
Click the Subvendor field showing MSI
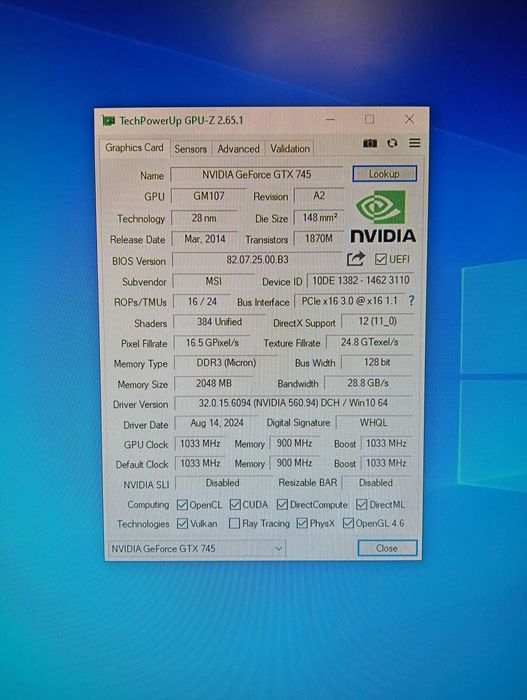click(x=213, y=281)
